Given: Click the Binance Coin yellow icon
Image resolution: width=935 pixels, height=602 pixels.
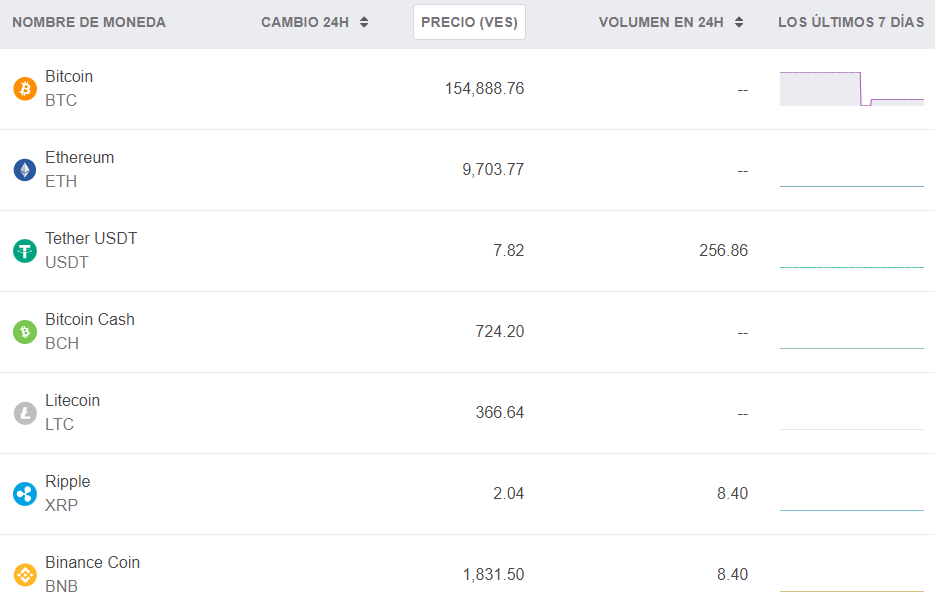Looking at the screenshot, I should 25,575.
